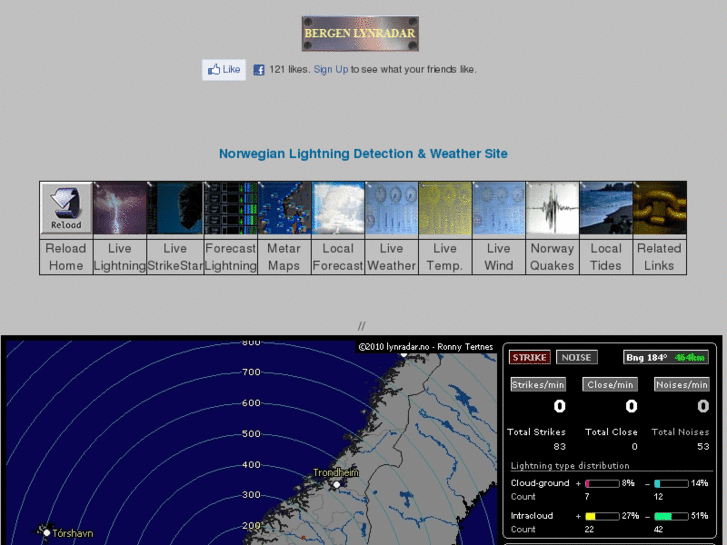The height and width of the screenshot is (545, 727).
Task: Click the Facebook logo icon
Action: 259,70
